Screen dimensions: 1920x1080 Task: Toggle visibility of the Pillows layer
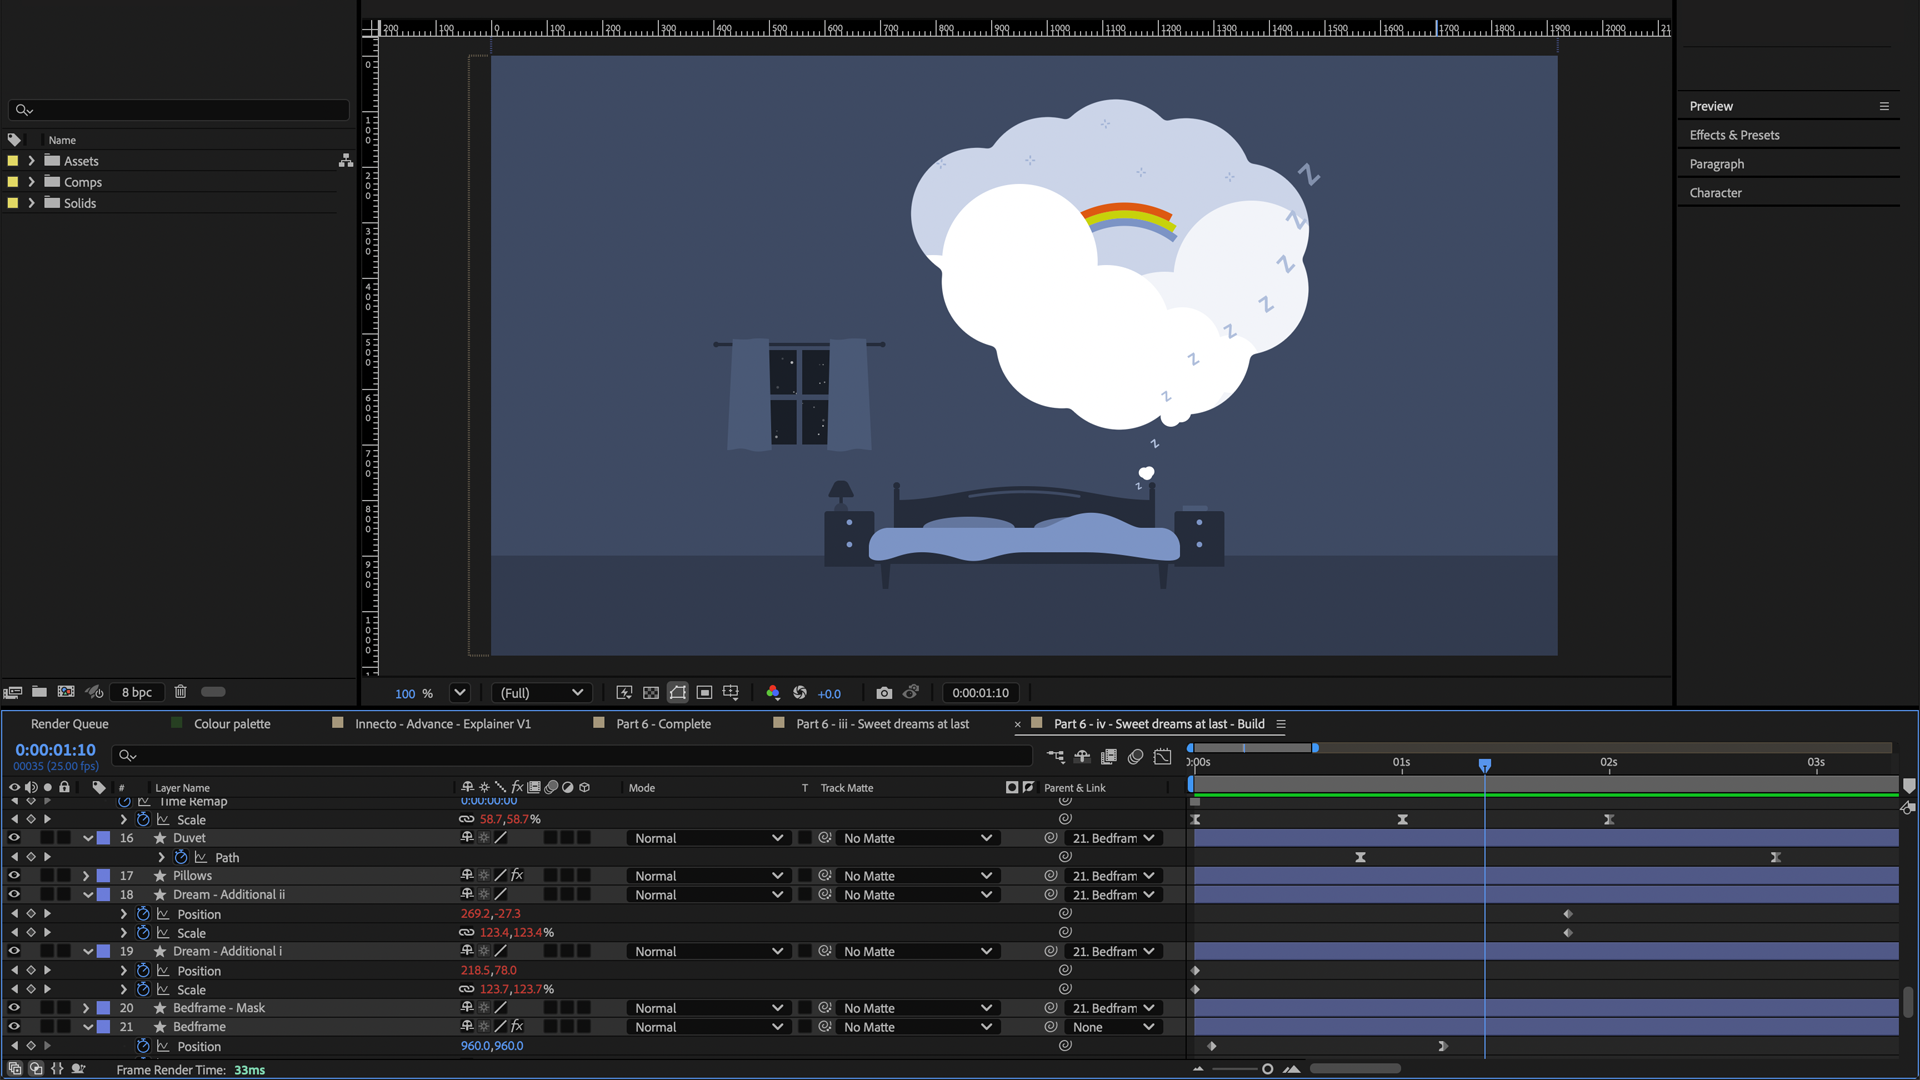[x=14, y=876]
